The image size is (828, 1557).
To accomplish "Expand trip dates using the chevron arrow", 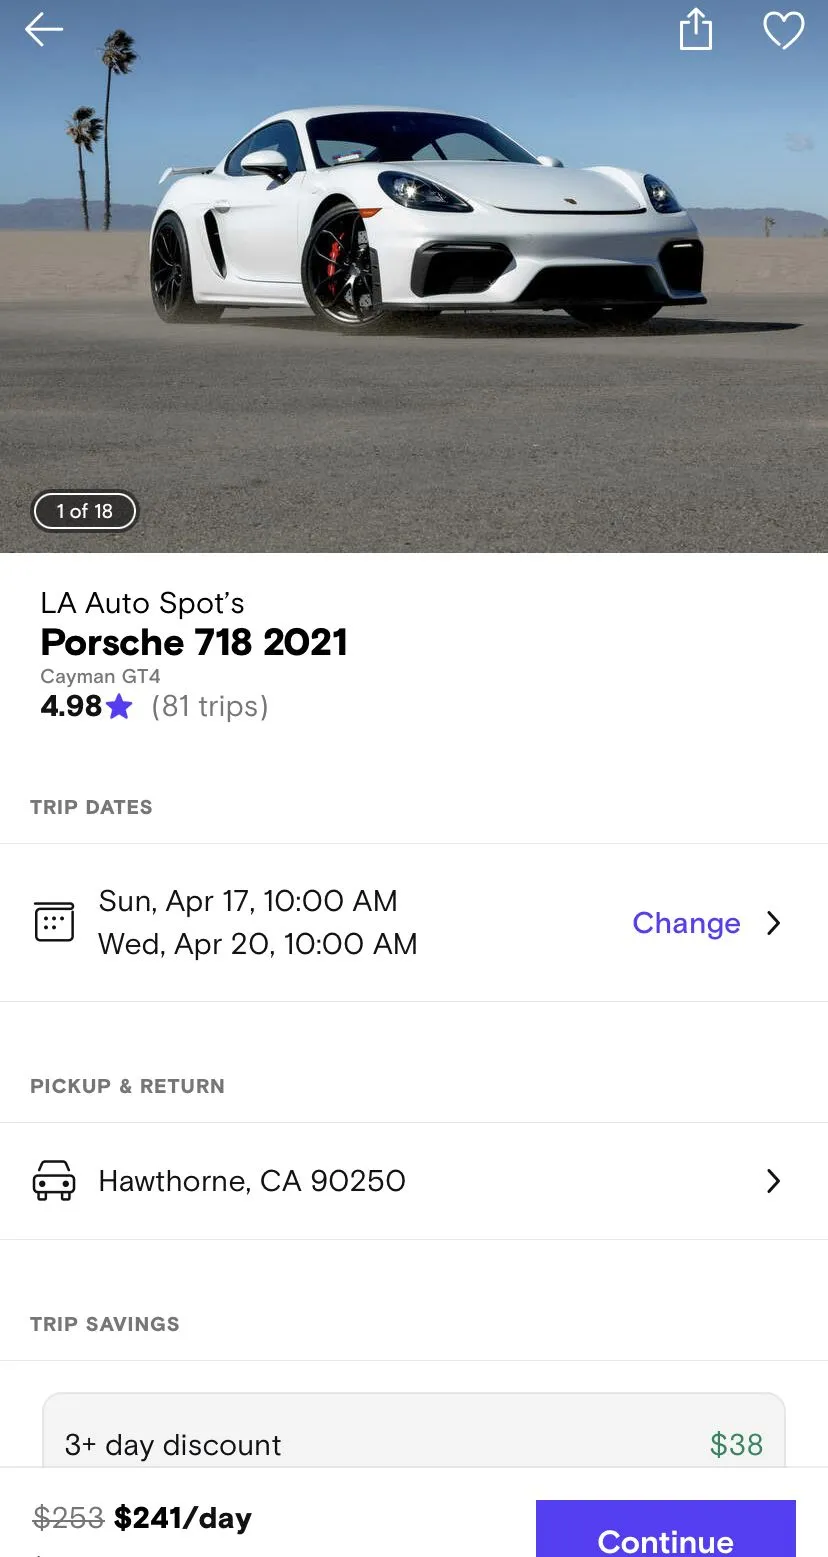I will pyautogui.click(x=773, y=922).
